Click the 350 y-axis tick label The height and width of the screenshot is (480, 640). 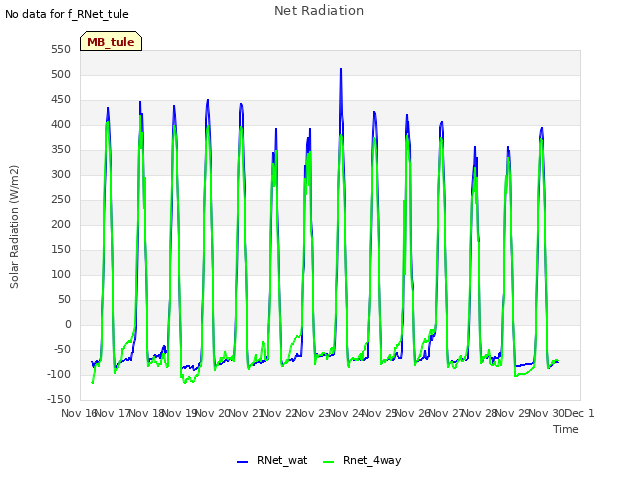61,150
